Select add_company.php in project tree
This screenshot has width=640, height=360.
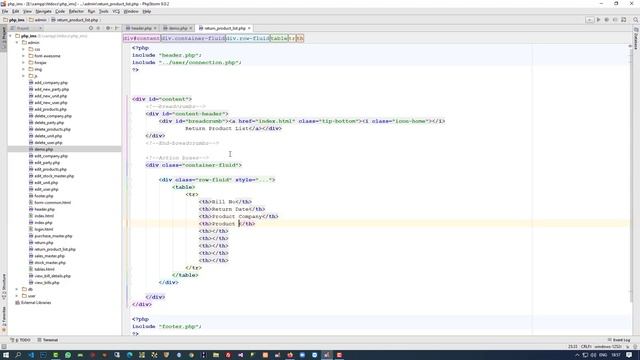pos(51,82)
